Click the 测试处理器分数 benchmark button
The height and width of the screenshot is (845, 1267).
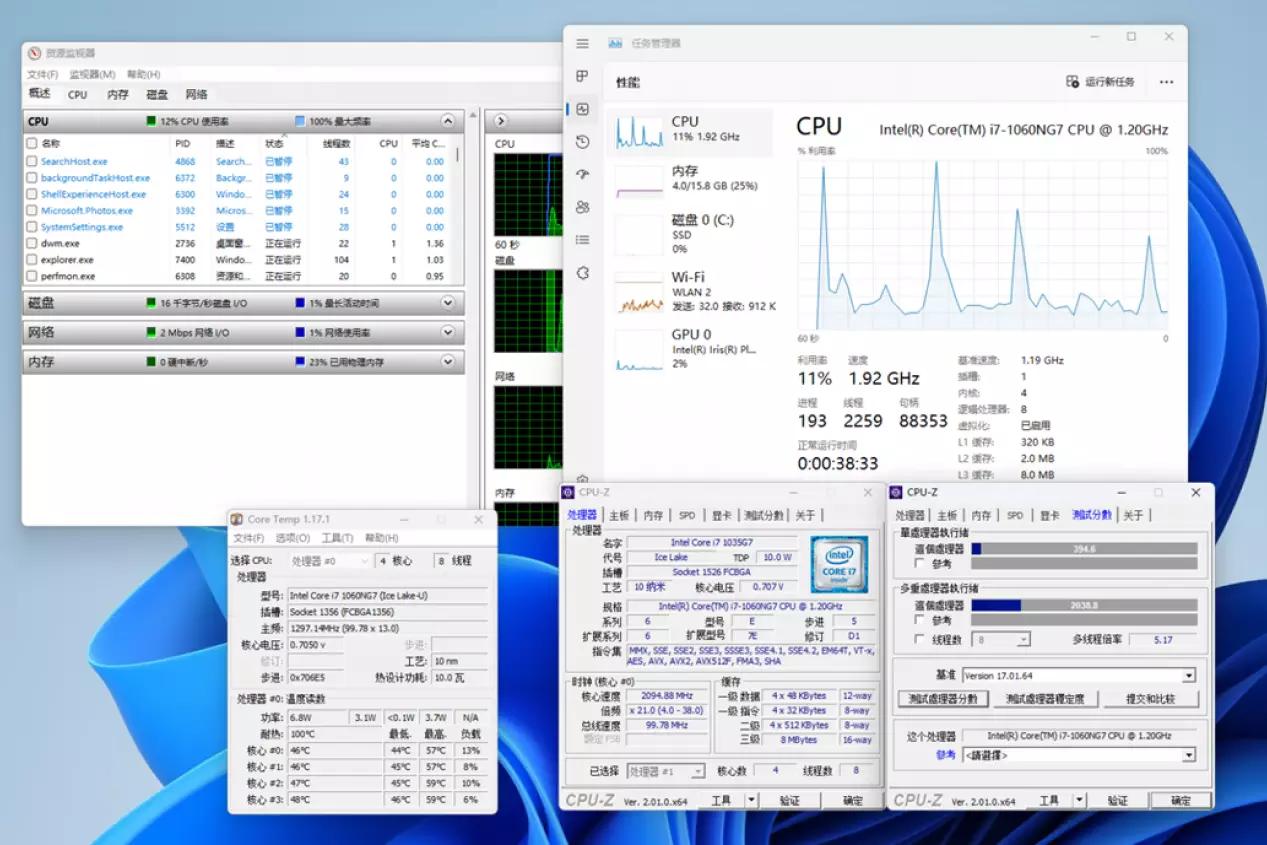click(942, 699)
